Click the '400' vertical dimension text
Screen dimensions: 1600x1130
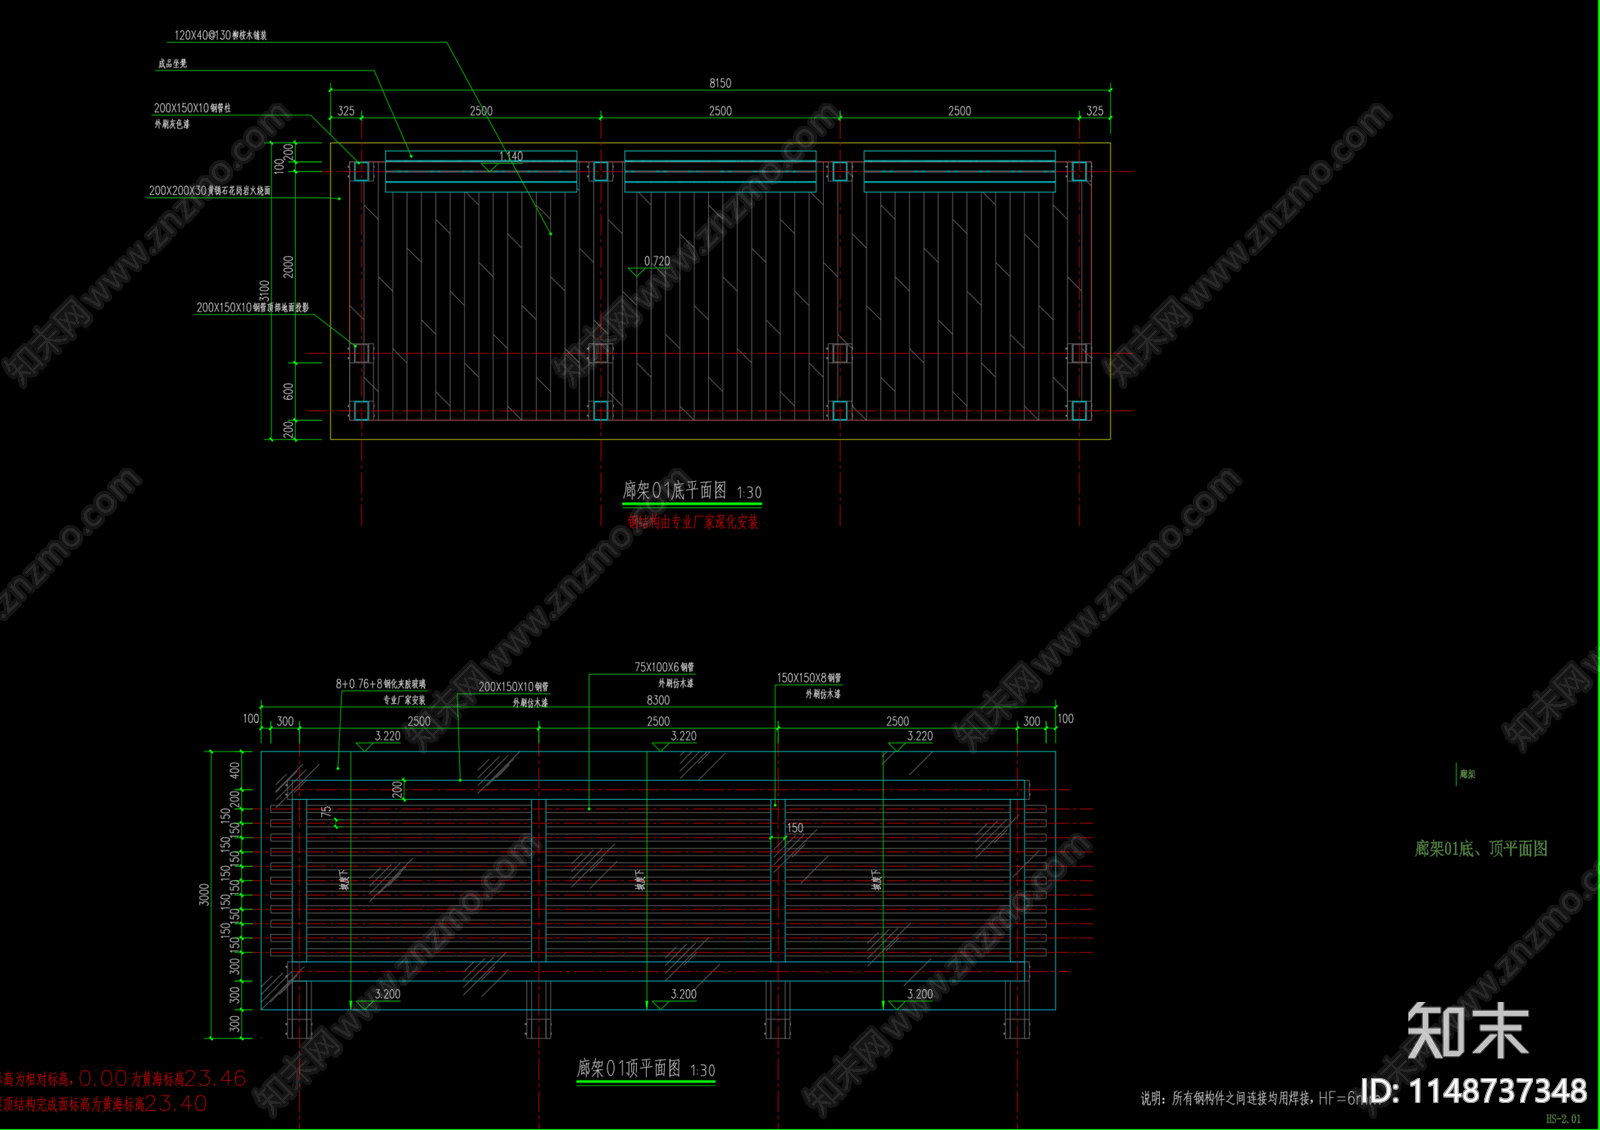[x=235, y=770]
